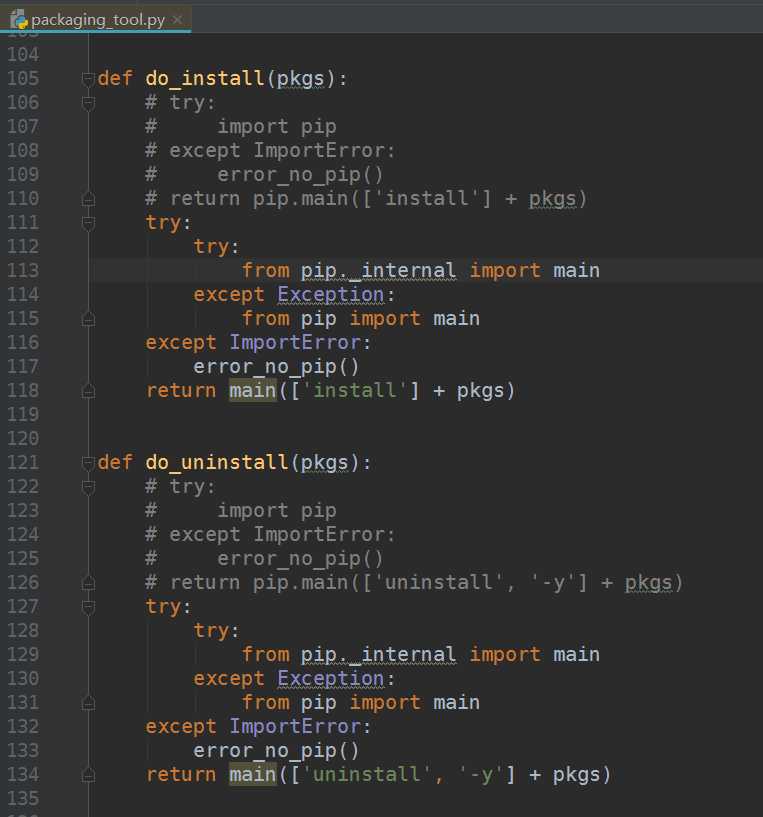
Task: Click the pkgs parameter in do_install definition
Action: 300,79
